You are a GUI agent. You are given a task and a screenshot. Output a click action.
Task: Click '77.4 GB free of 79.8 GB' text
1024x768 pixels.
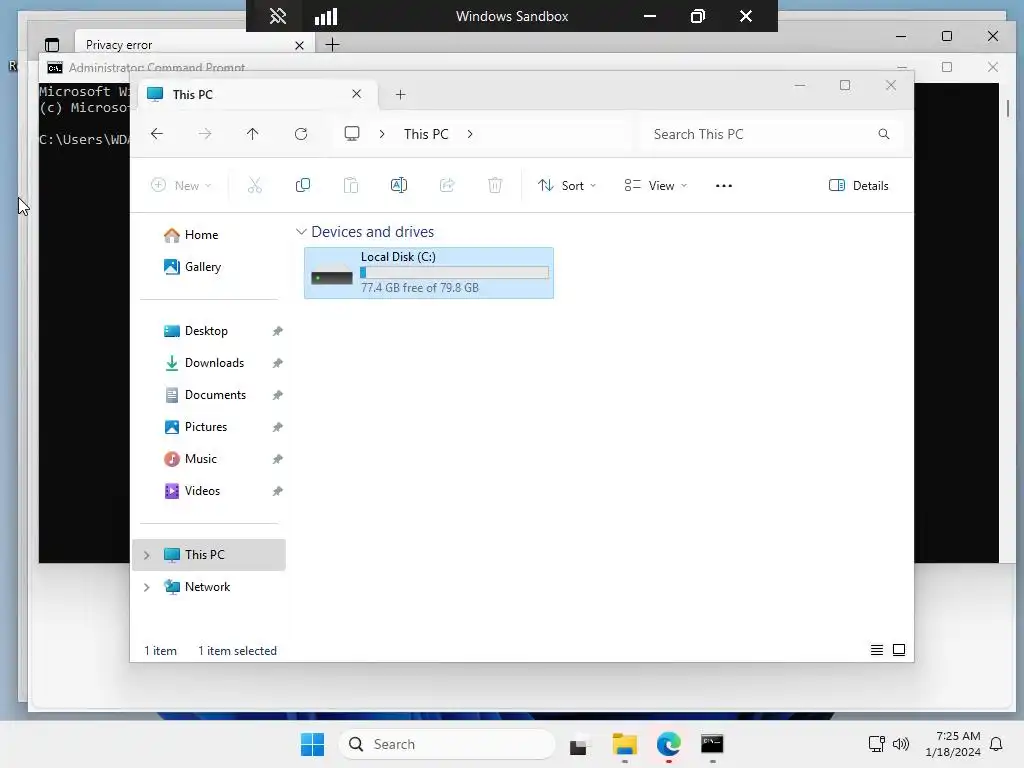coord(420,288)
